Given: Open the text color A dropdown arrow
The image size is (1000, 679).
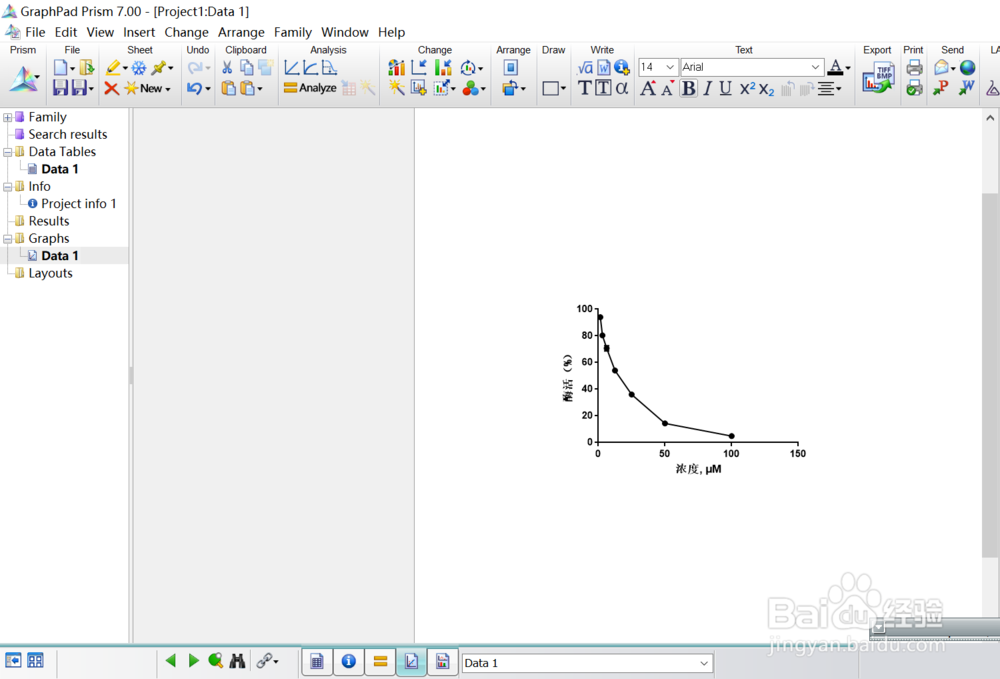Looking at the screenshot, I should point(848,68).
